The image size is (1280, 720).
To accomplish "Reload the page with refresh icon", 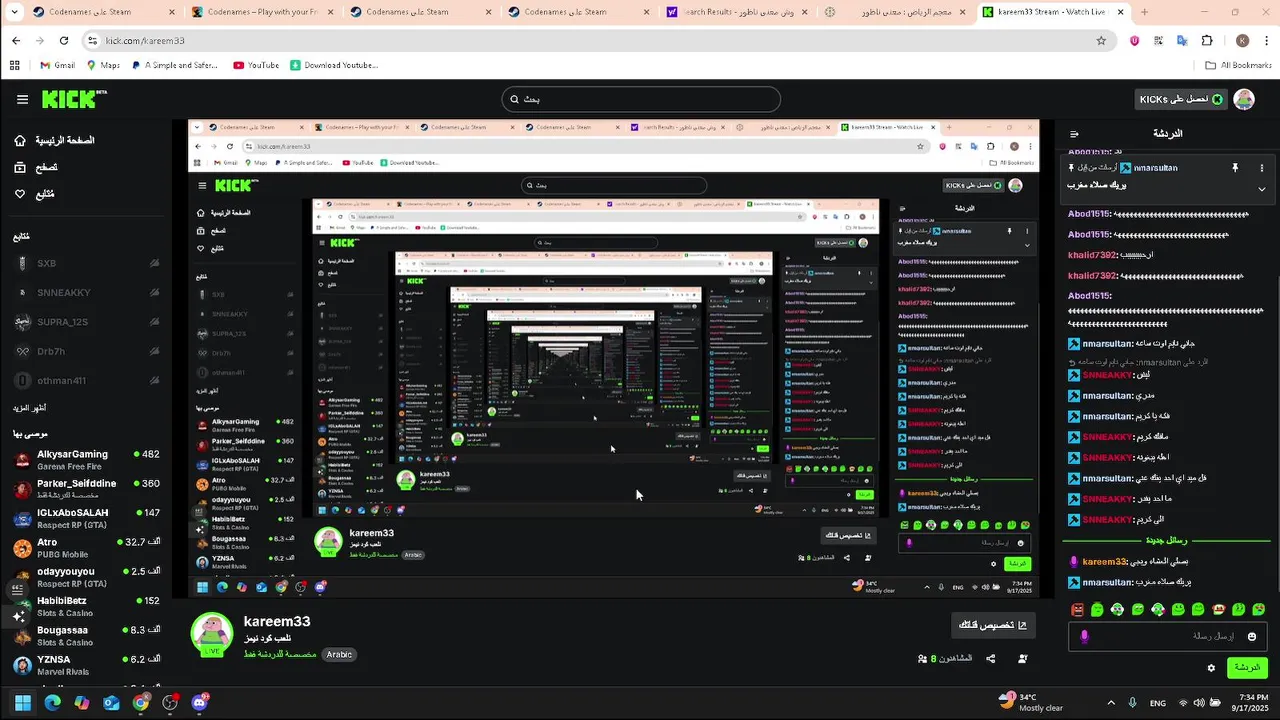I will (64, 41).
